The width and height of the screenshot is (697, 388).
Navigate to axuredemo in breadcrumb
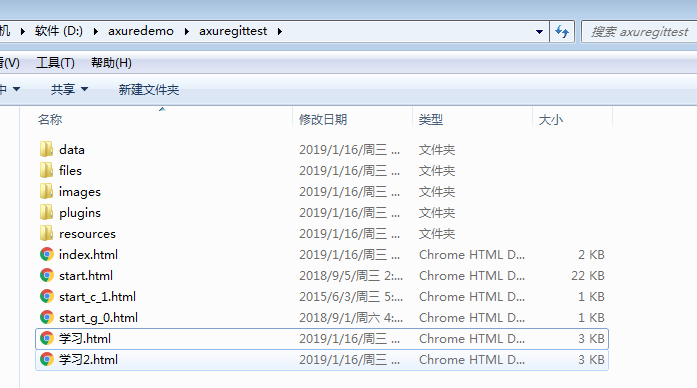point(141,31)
